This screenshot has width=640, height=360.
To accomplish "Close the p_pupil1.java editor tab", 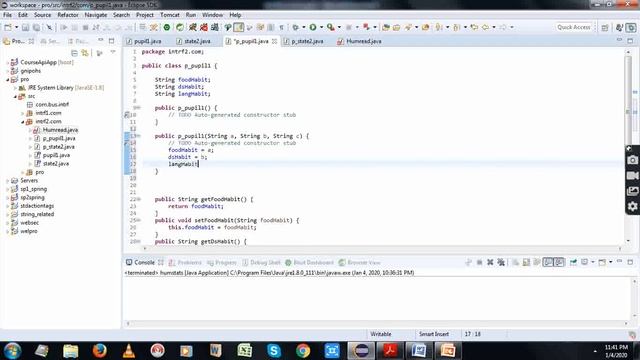I will [x=275, y=41].
